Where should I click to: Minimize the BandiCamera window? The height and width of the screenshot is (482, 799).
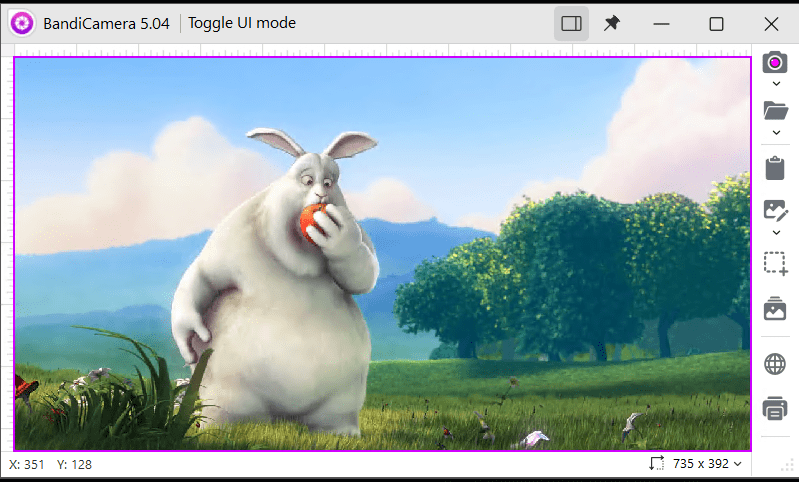(661, 23)
